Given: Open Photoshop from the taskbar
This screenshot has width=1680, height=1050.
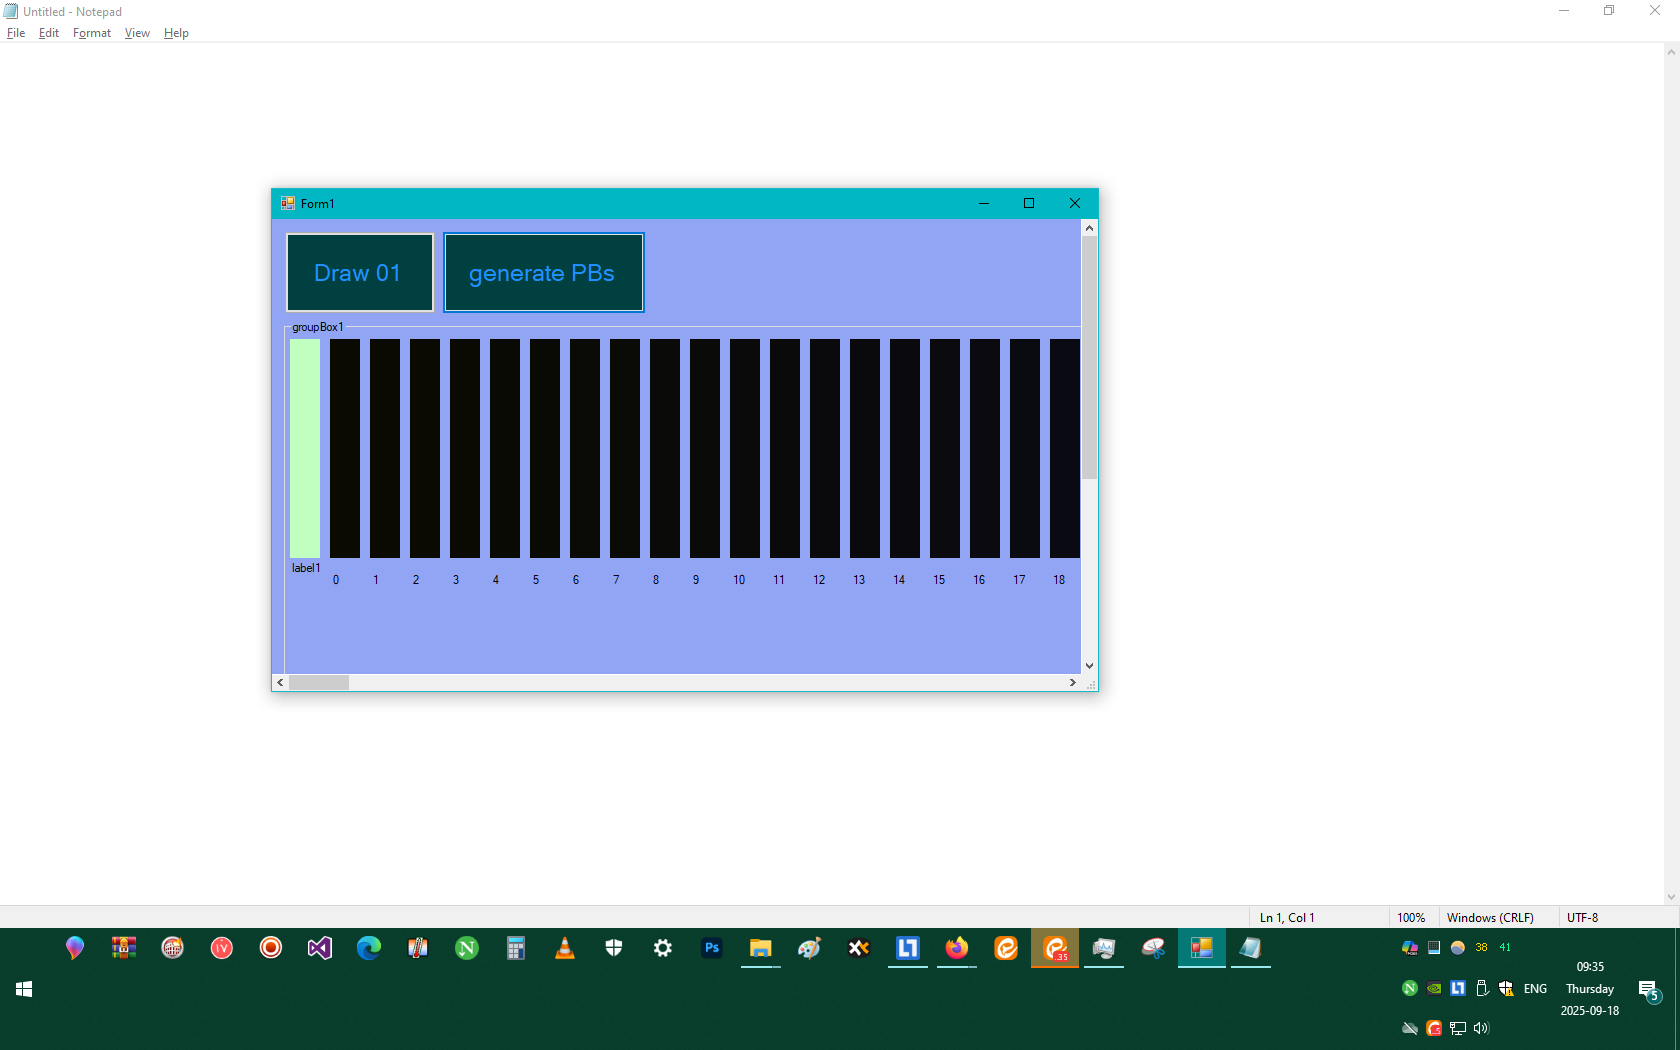Looking at the screenshot, I should point(711,948).
